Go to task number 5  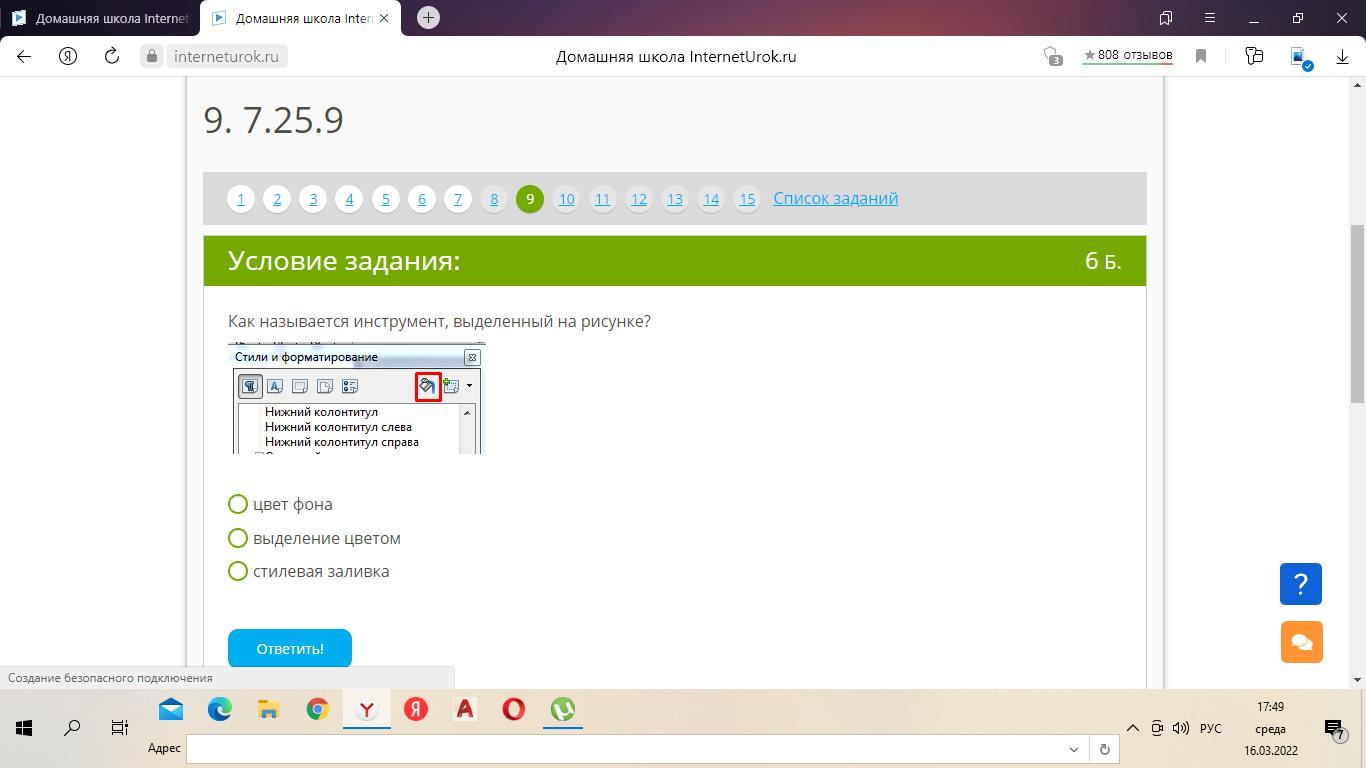pos(385,199)
